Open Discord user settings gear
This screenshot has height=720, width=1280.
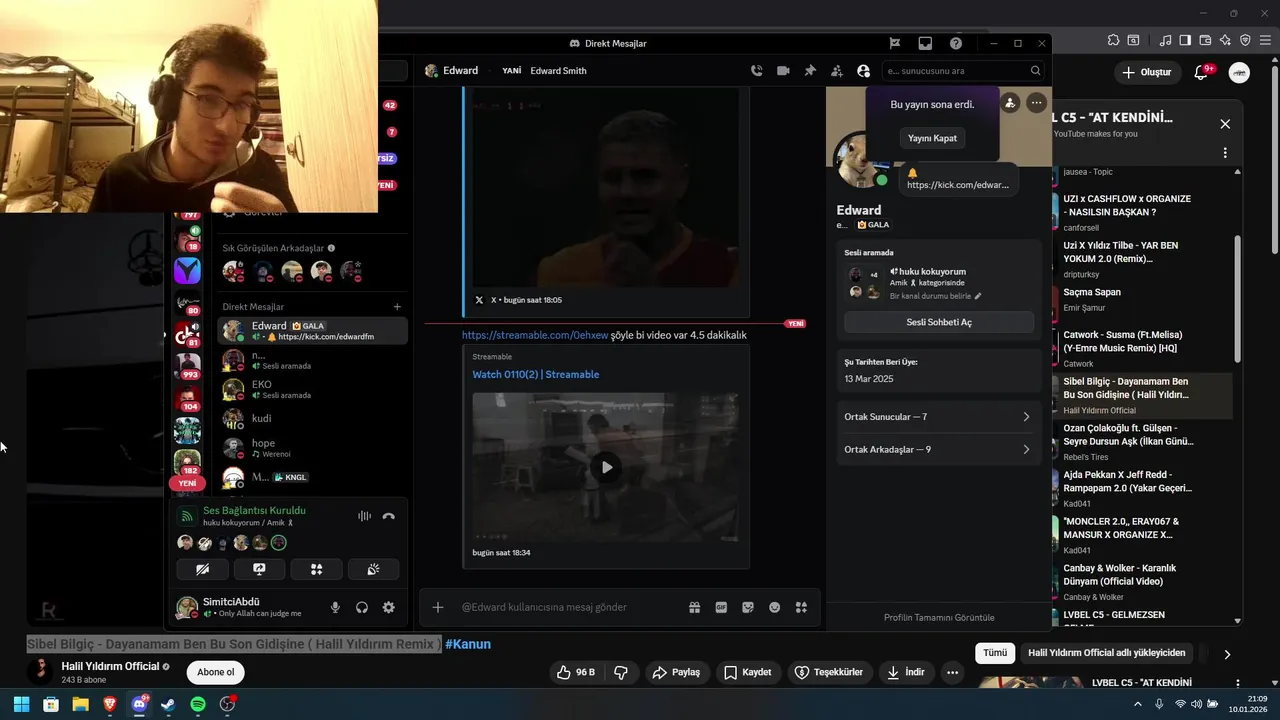[x=388, y=607]
